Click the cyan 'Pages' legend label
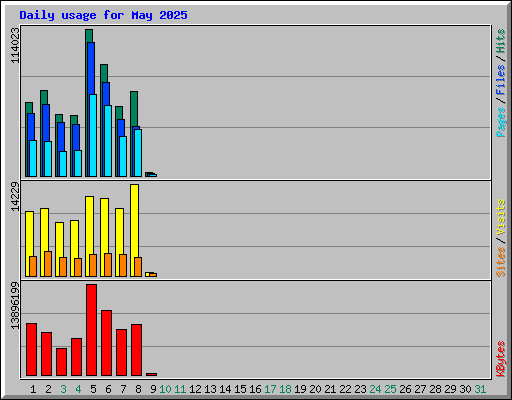The image size is (512, 400). pos(500,122)
